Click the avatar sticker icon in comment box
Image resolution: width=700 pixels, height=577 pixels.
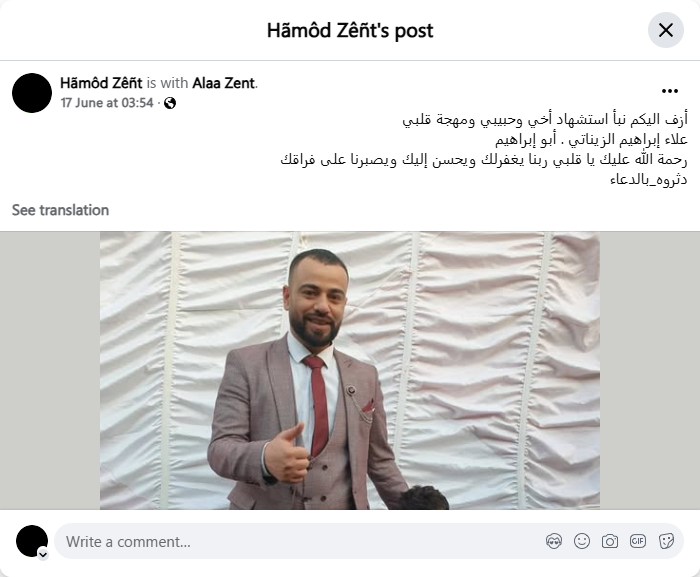point(554,541)
